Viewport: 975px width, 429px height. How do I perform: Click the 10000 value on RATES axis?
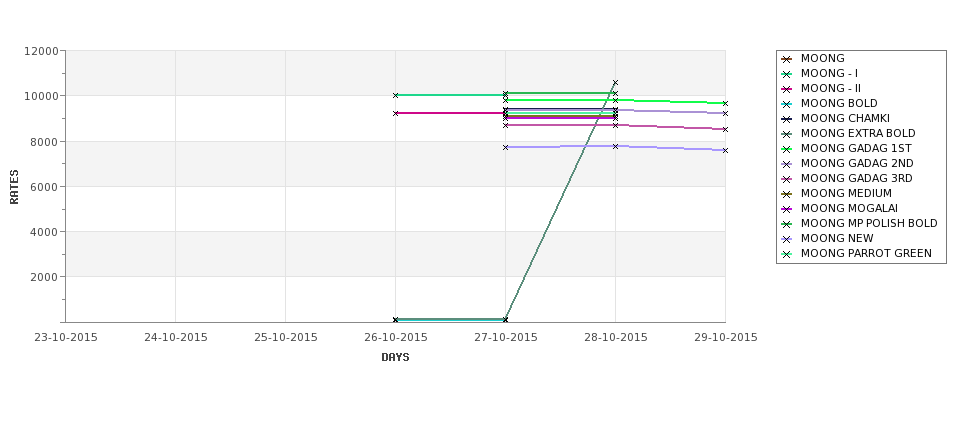click(41, 96)
